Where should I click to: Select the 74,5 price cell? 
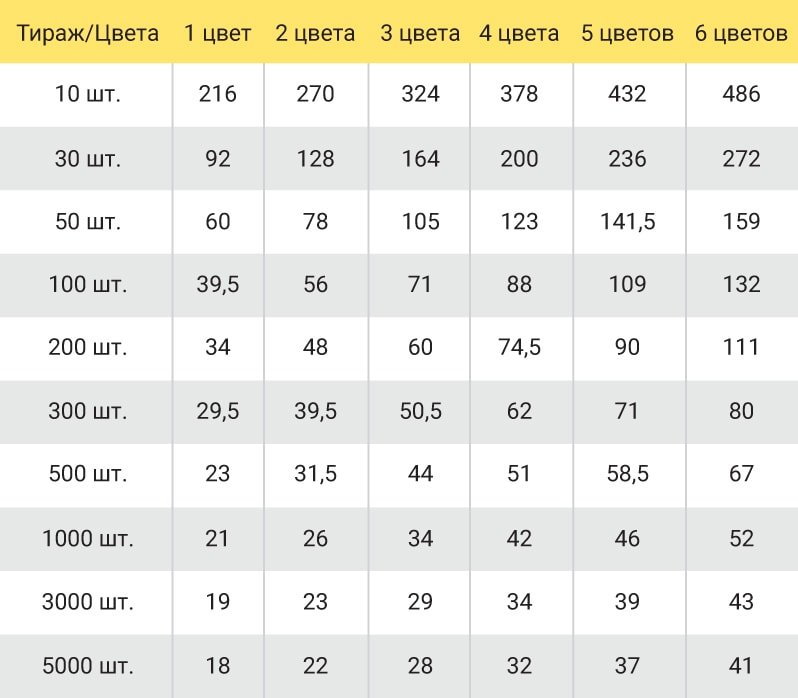(519, 347)
